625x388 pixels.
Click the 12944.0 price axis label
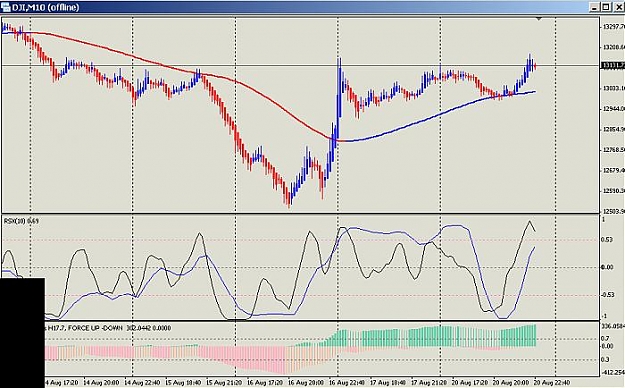613,108
